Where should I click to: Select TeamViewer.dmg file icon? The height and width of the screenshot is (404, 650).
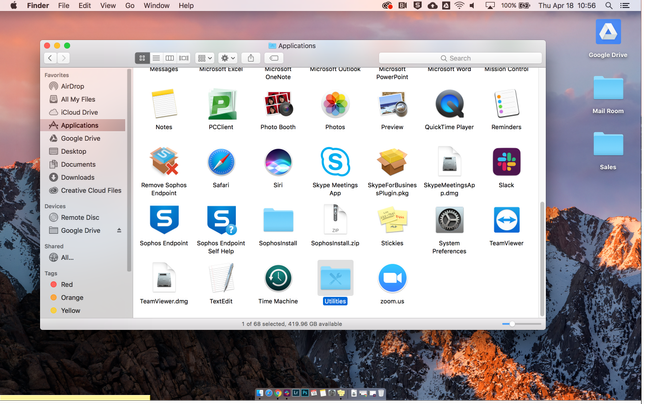pos(164,278)
